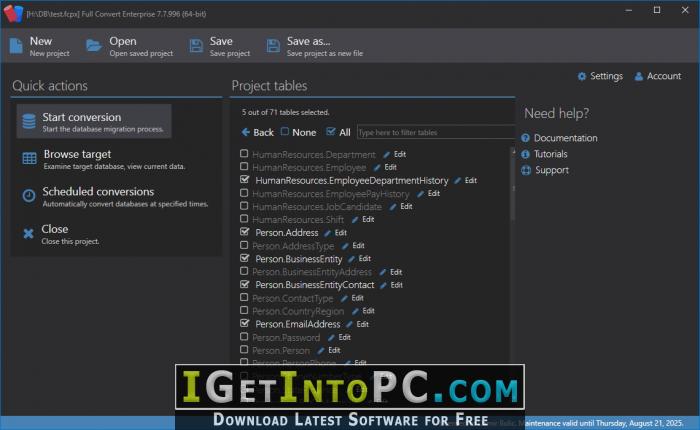Toggle the All selection checkbox
700x430 pixels.
330,132
